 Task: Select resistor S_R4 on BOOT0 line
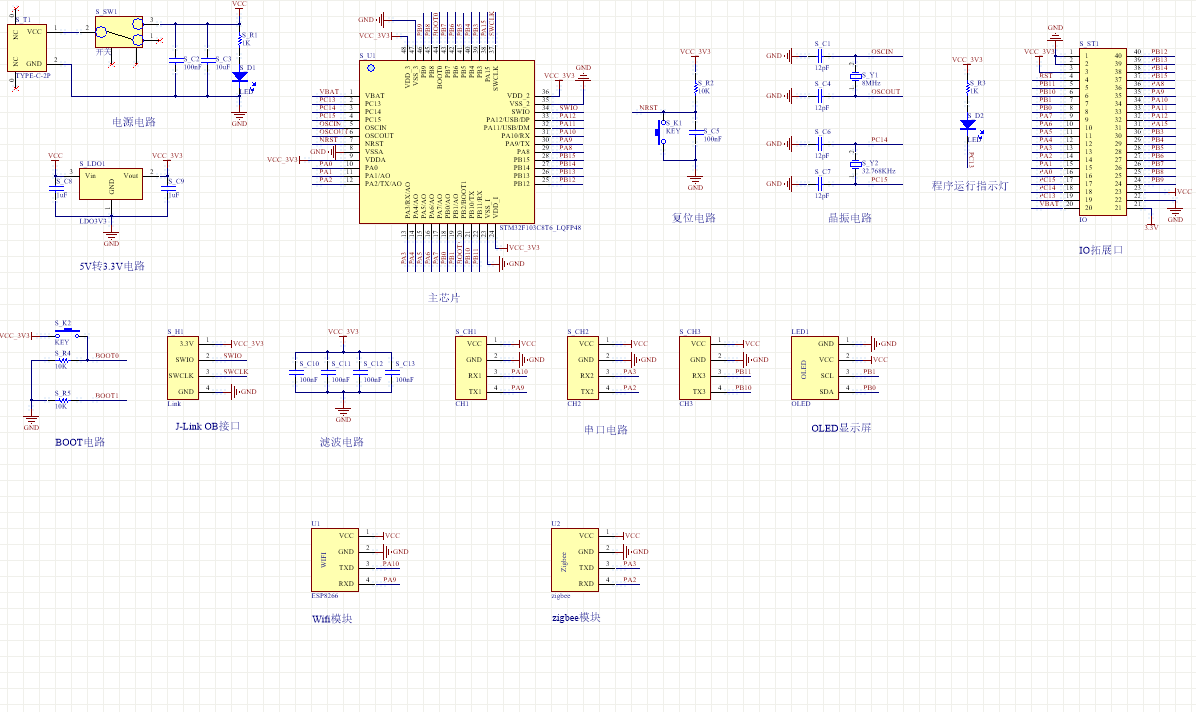pos(63,359)
